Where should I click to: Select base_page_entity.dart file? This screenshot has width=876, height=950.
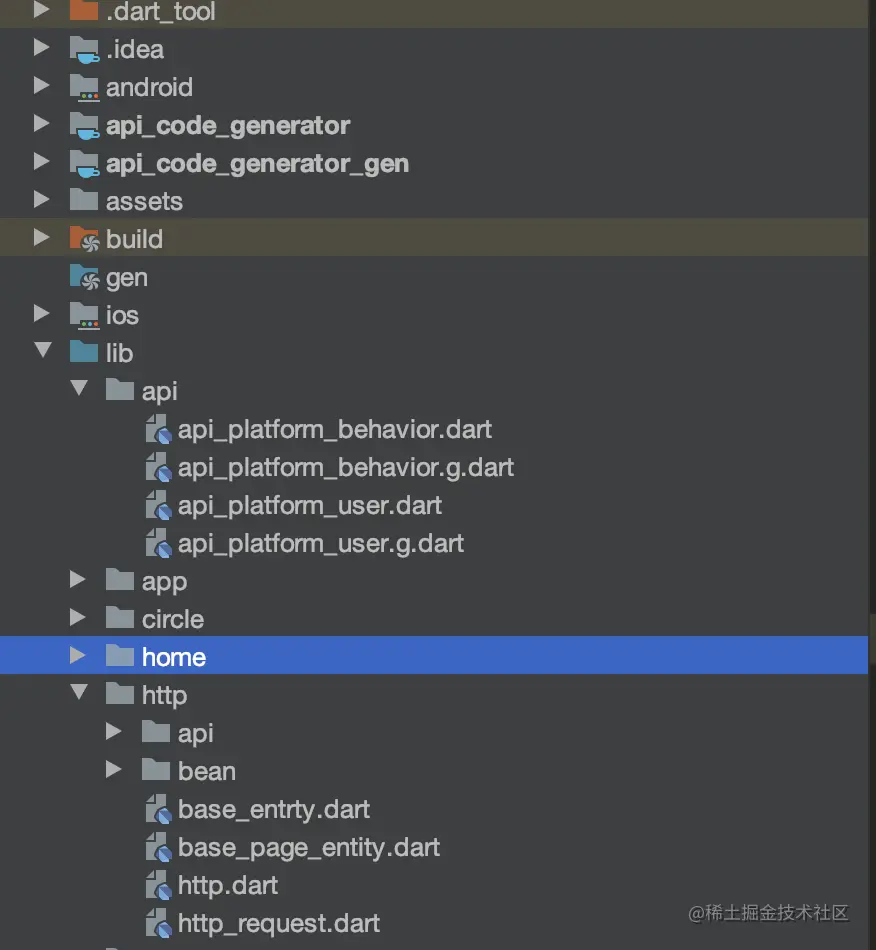pyautogui.click(x=309, y=848)
